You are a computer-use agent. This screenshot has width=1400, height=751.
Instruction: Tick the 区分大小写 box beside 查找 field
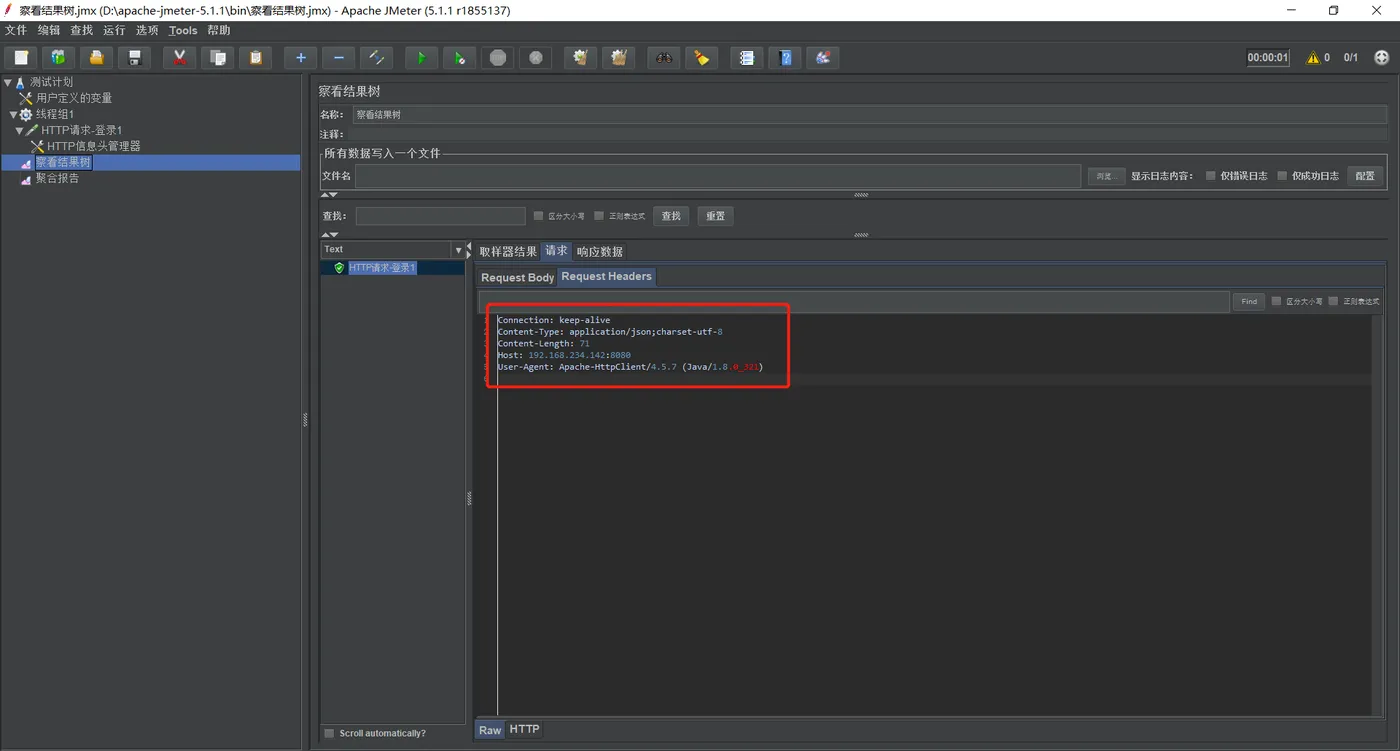[x=538, y=216]
